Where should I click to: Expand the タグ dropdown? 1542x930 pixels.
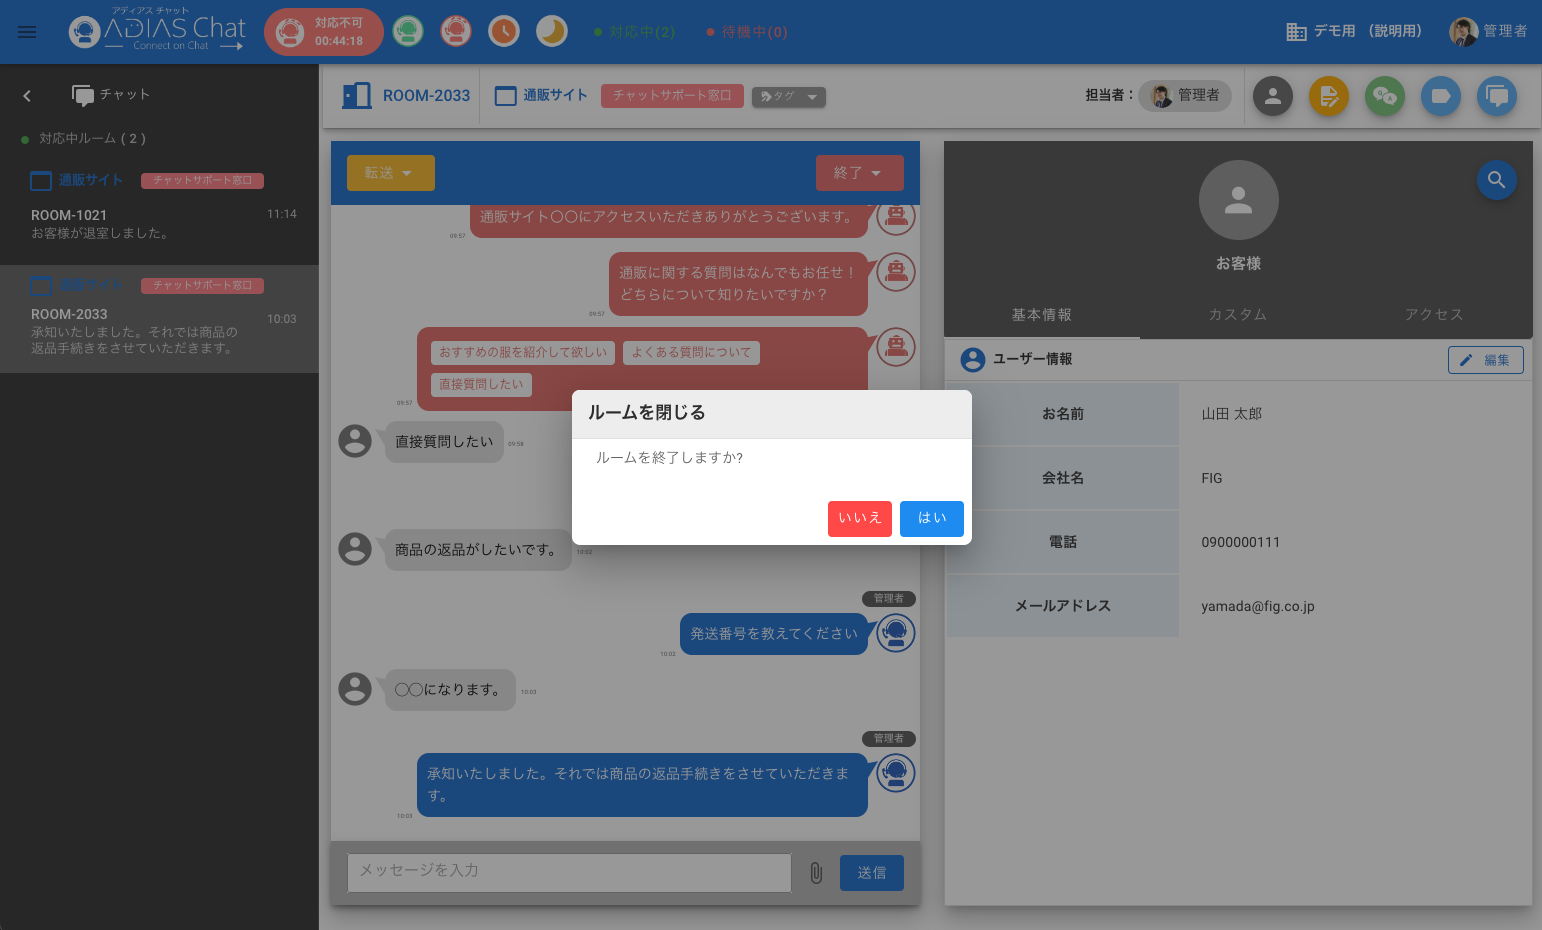[x=788, y=97]
